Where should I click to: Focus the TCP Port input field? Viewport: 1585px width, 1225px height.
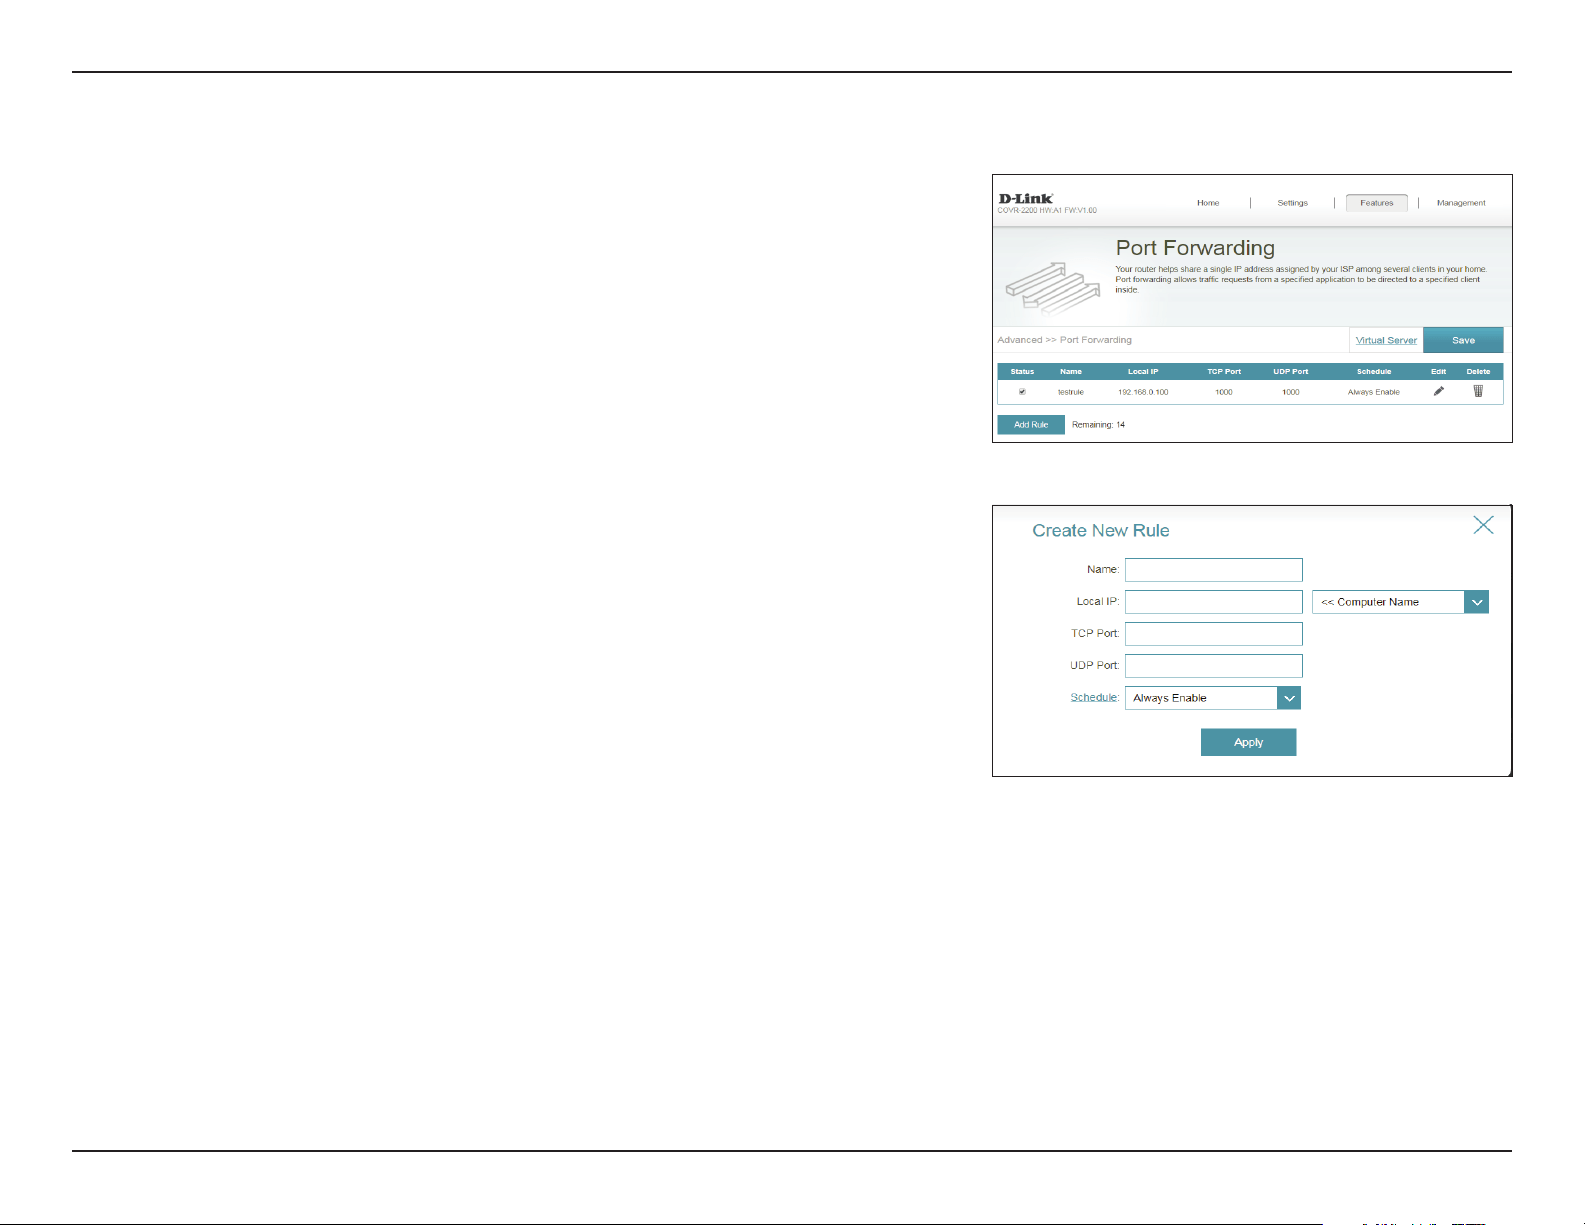tap(1213, 634)
